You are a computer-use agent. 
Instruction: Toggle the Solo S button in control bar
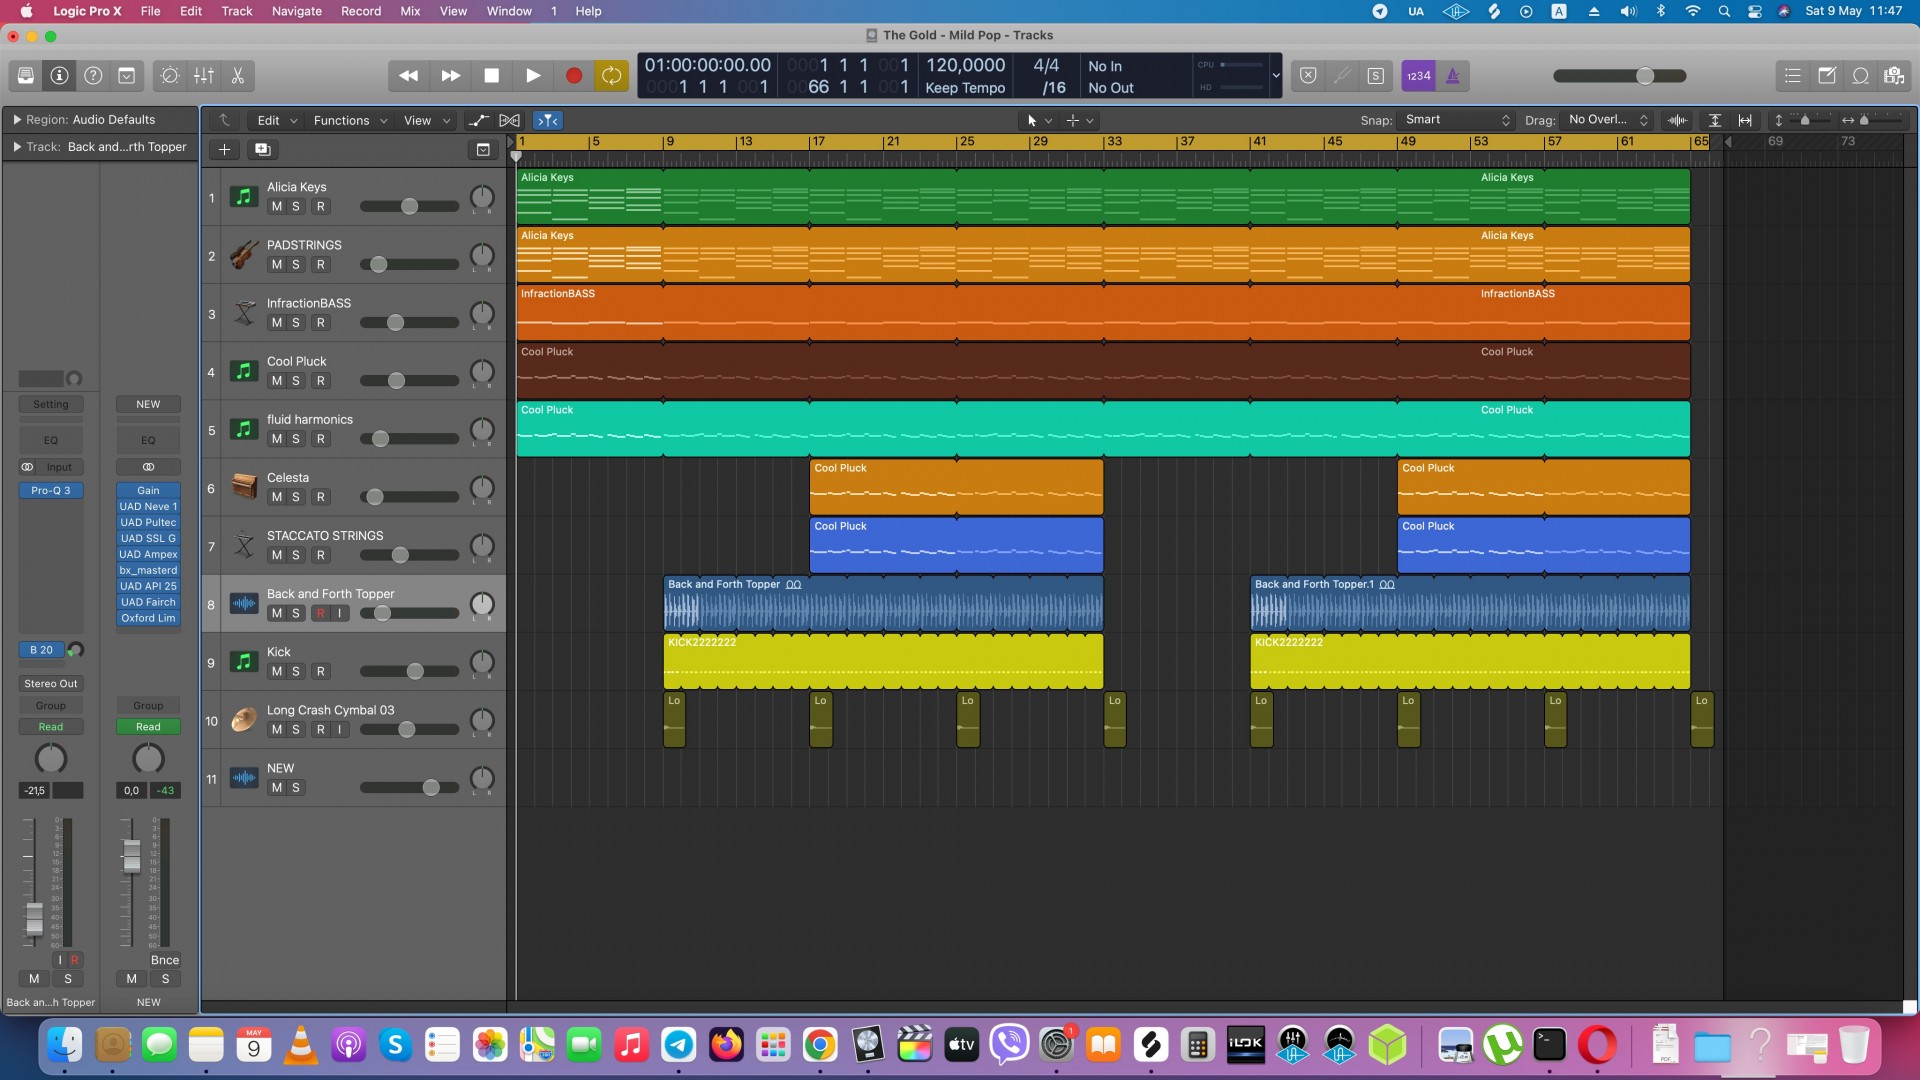(x=1376, y=76)
